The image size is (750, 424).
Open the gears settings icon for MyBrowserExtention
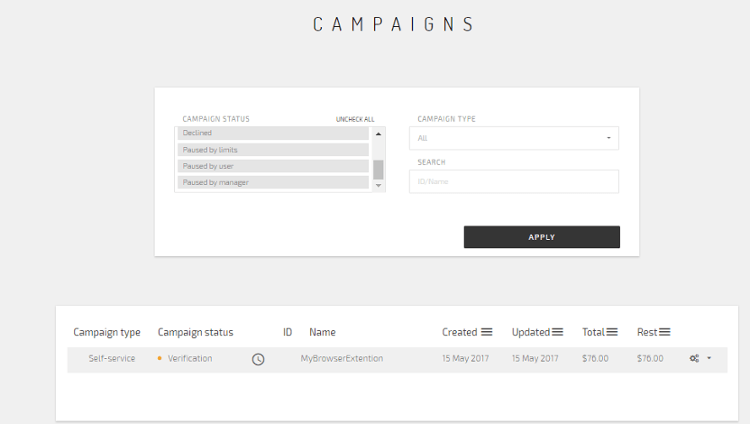pos(694,358)
